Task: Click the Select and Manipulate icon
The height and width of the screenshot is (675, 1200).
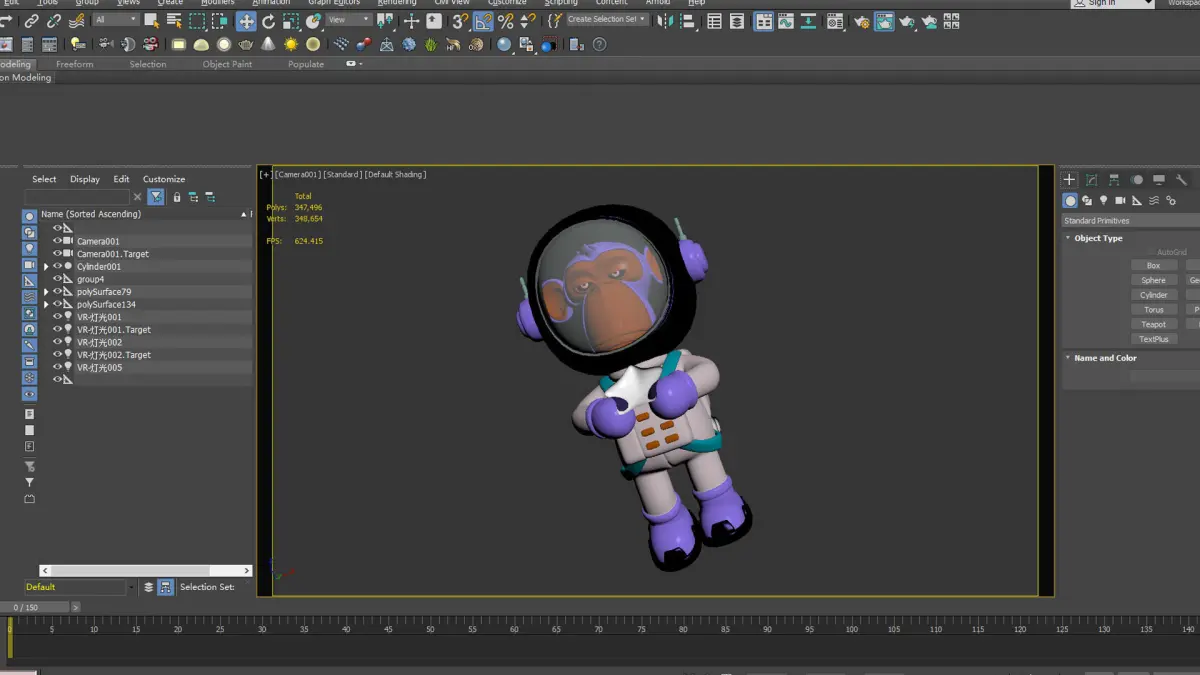Action: (411, 21)
